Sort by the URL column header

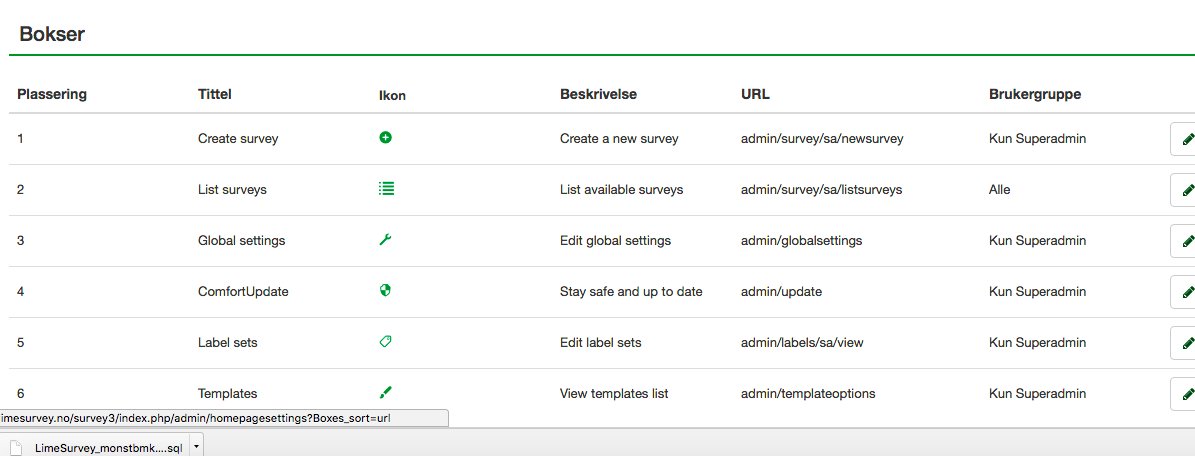(x=755, y=95)
